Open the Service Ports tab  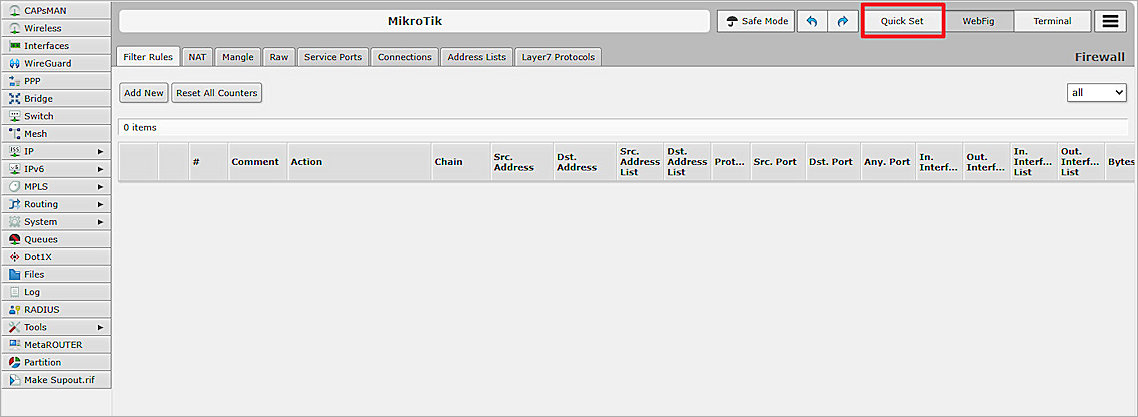click(333, 57)
